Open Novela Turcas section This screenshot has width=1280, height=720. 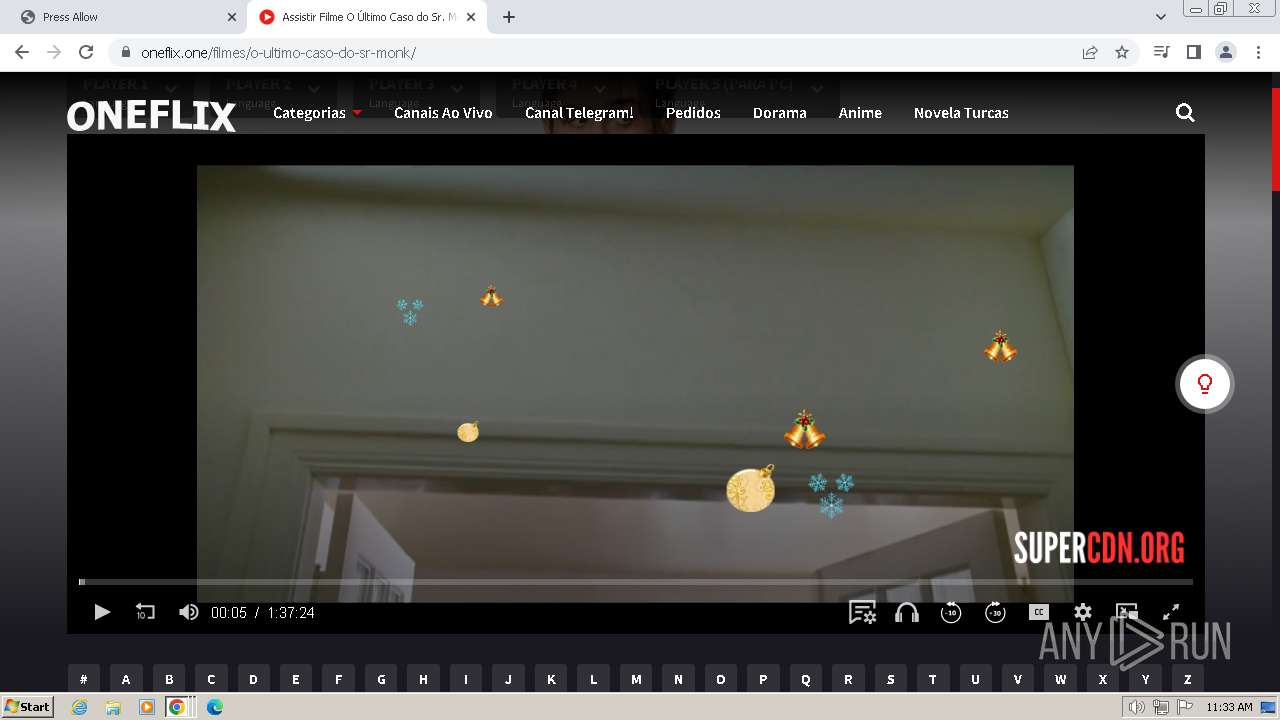click(961, 113)
